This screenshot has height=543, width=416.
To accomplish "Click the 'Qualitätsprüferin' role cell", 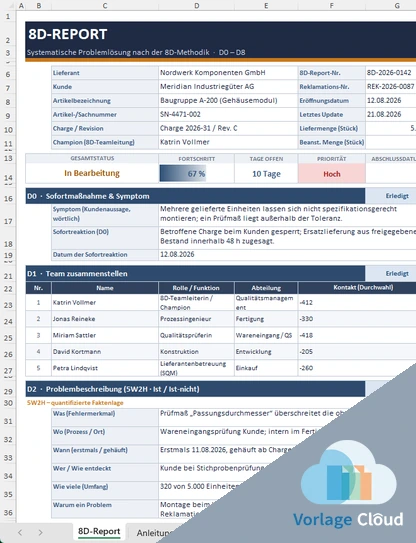I will click(196, 335).
